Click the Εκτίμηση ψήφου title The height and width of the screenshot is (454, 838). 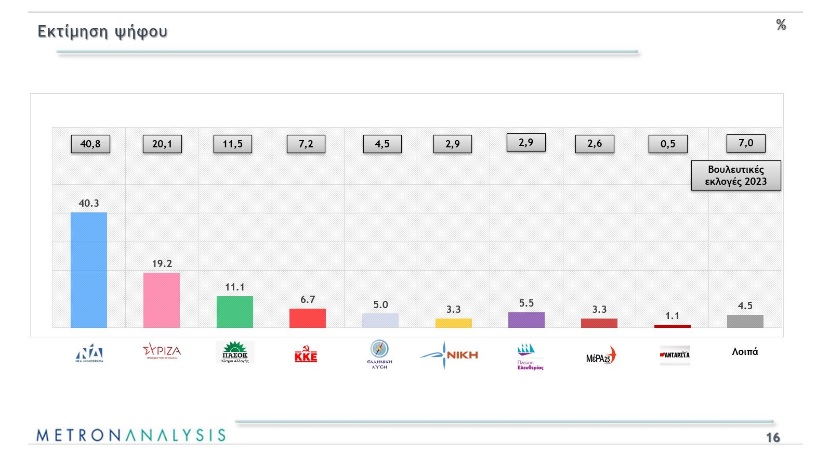pos(102,32)
